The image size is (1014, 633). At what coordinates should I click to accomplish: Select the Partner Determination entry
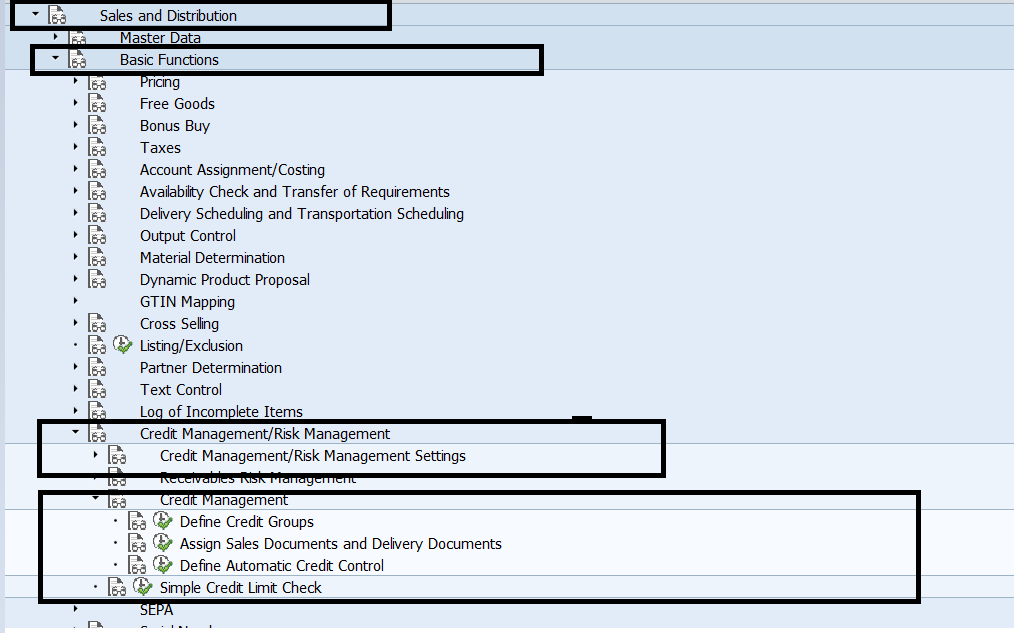210,368
